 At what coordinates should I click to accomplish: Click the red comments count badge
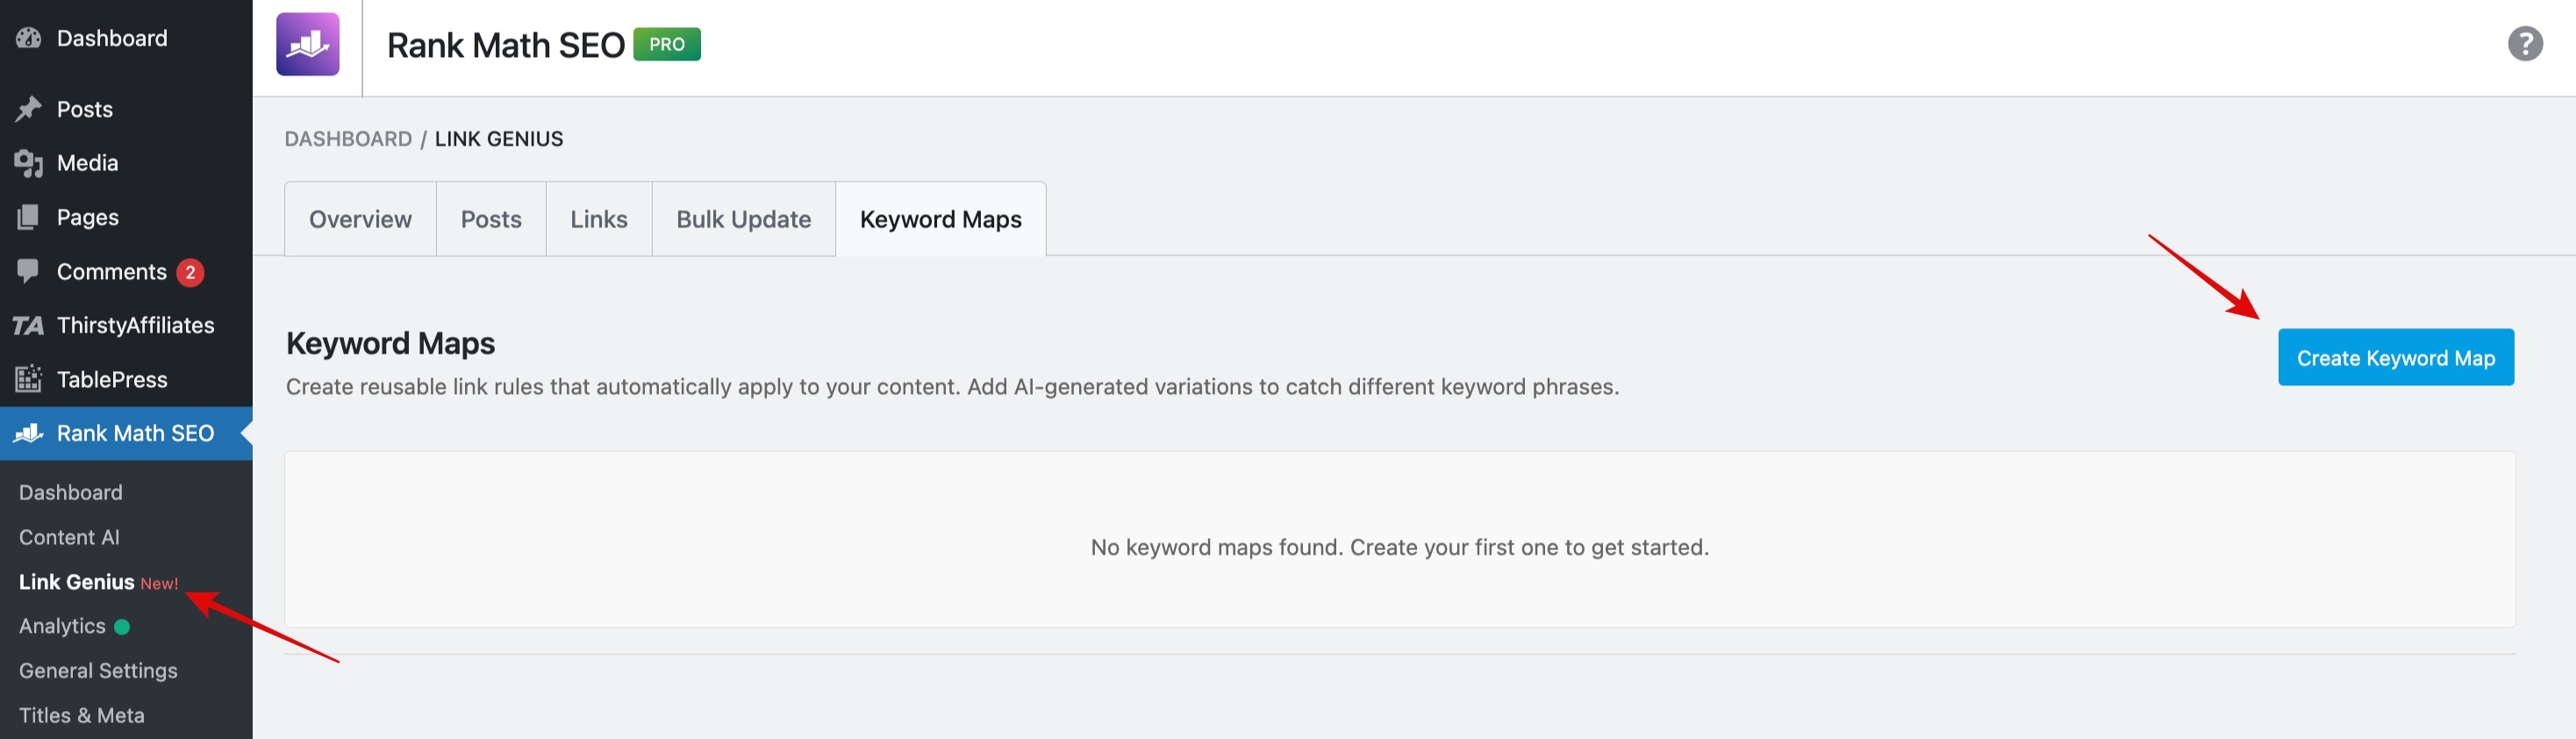tap(190, 272)
